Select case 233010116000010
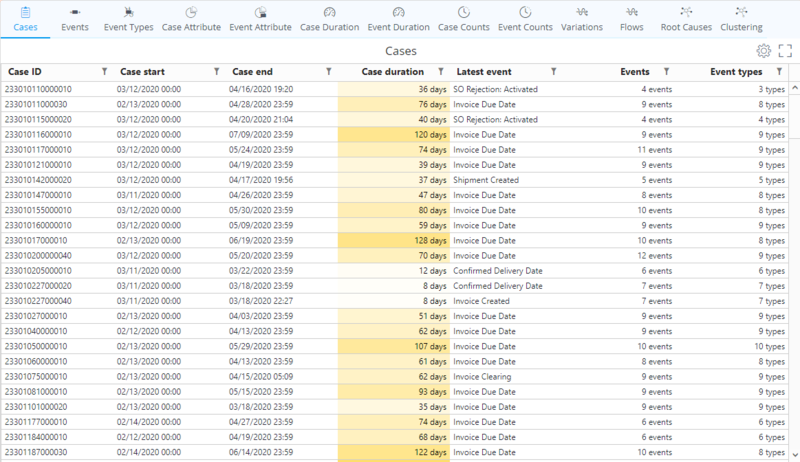Image resolution: width=800 pixels, height=462 pixels. [38, 135]
